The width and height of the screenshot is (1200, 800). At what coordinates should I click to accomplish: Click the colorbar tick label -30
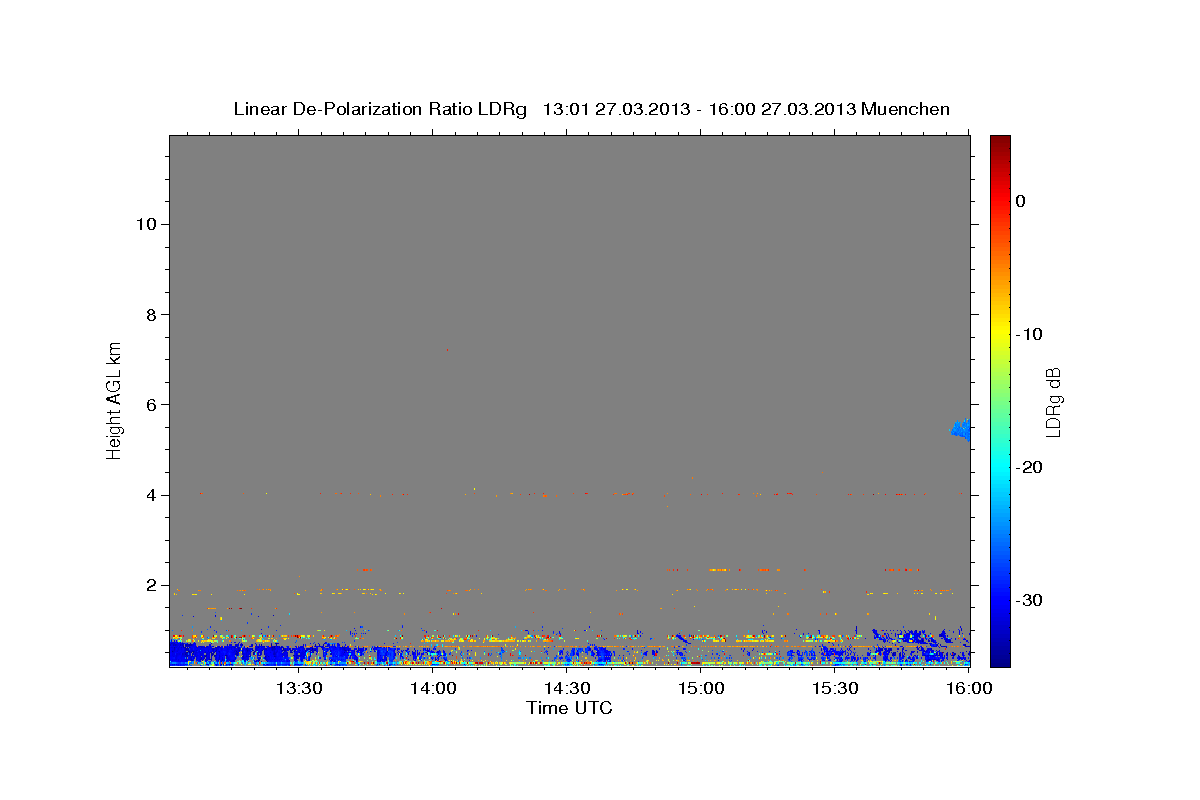(x=1030, y=600)
